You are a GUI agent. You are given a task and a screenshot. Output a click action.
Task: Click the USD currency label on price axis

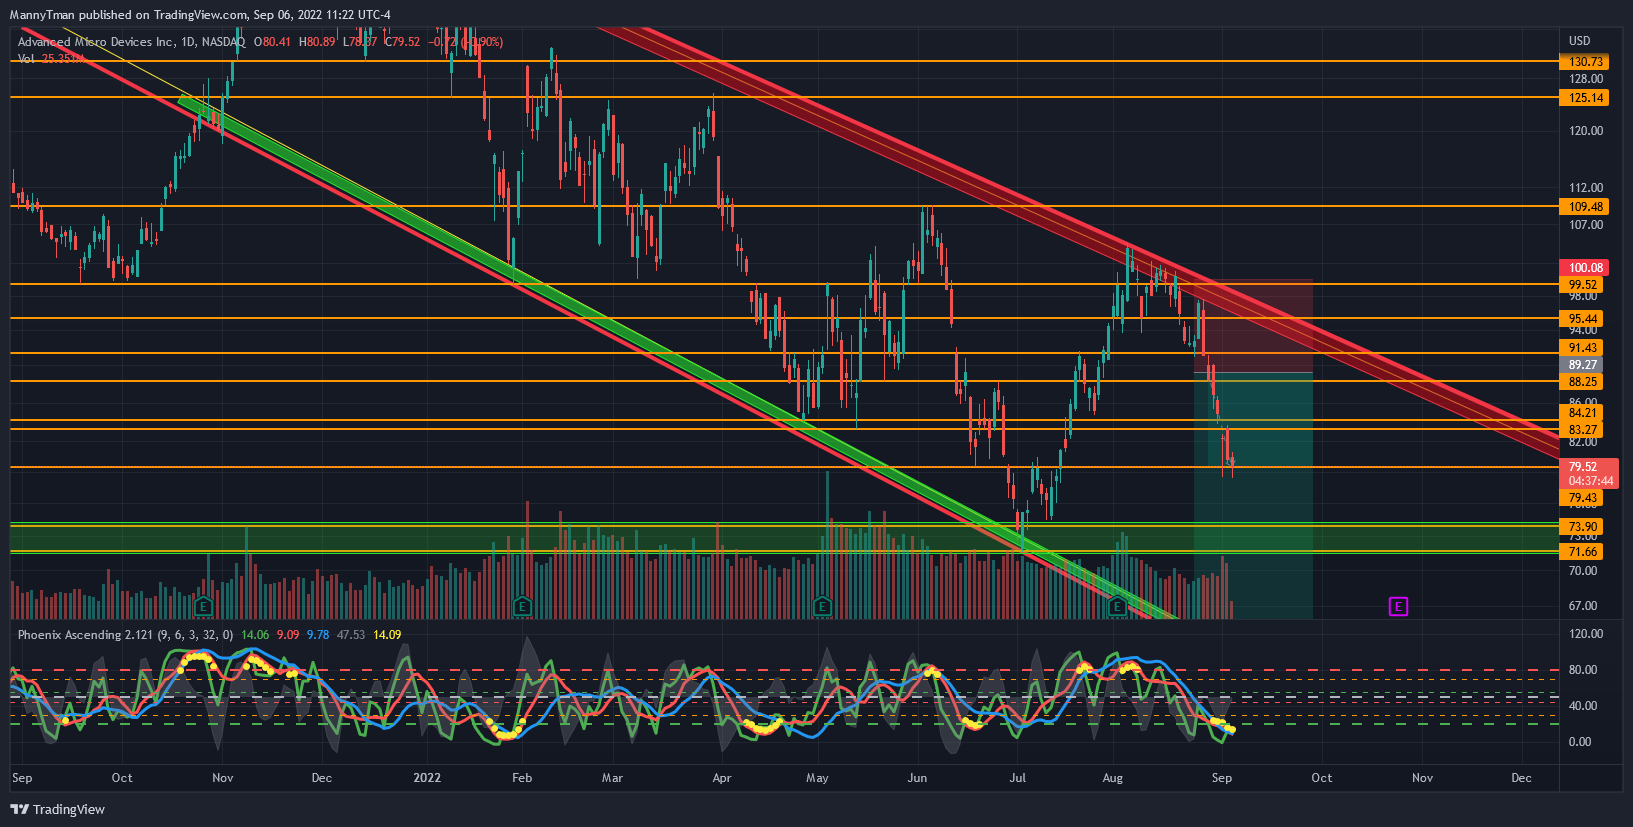[x=1579, y=41]
